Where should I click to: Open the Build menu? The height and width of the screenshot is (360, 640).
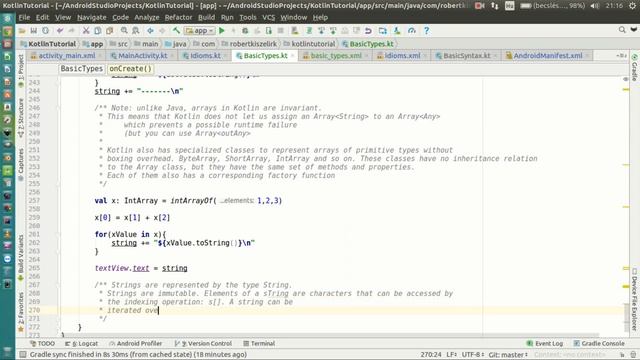(206, 18)
